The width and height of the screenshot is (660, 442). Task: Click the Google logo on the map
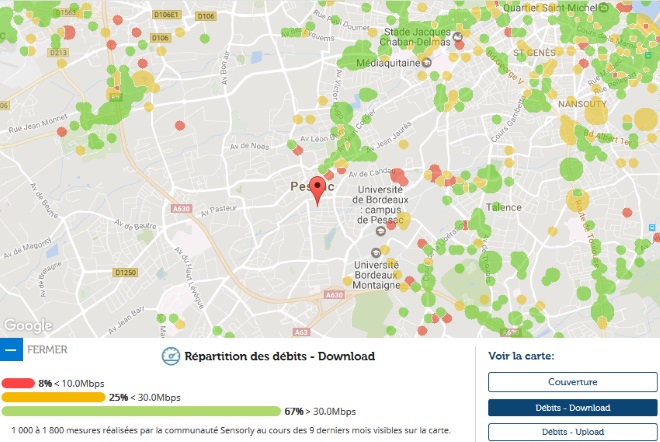pos(28,325)
